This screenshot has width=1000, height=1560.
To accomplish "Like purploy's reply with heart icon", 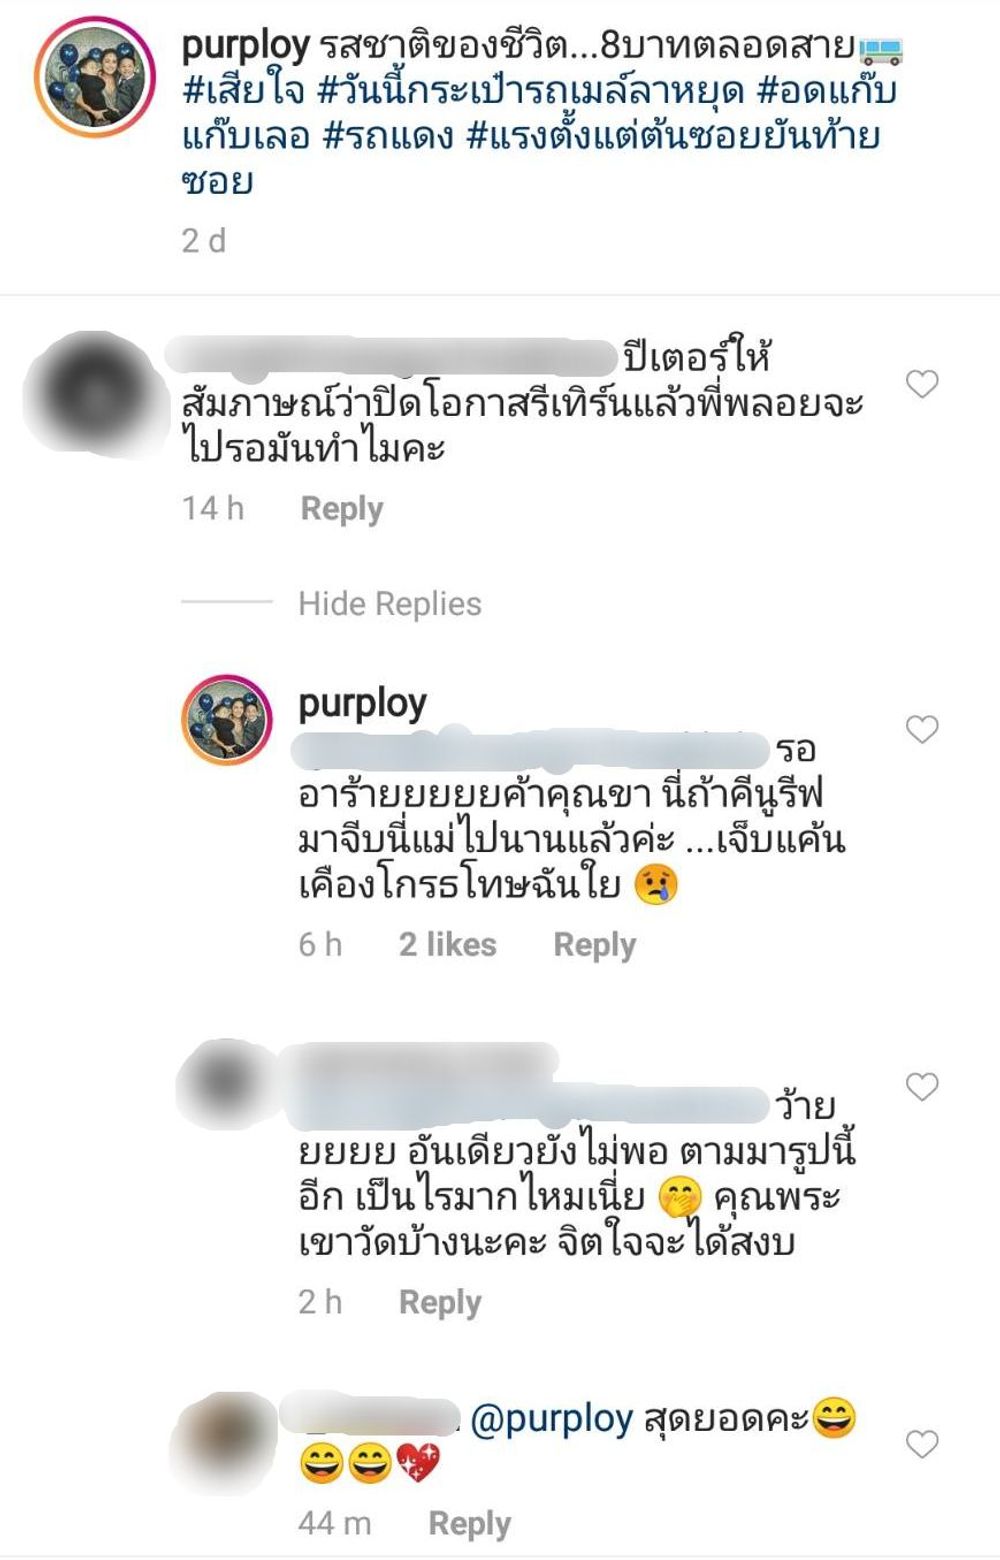I will coord(921,729).
